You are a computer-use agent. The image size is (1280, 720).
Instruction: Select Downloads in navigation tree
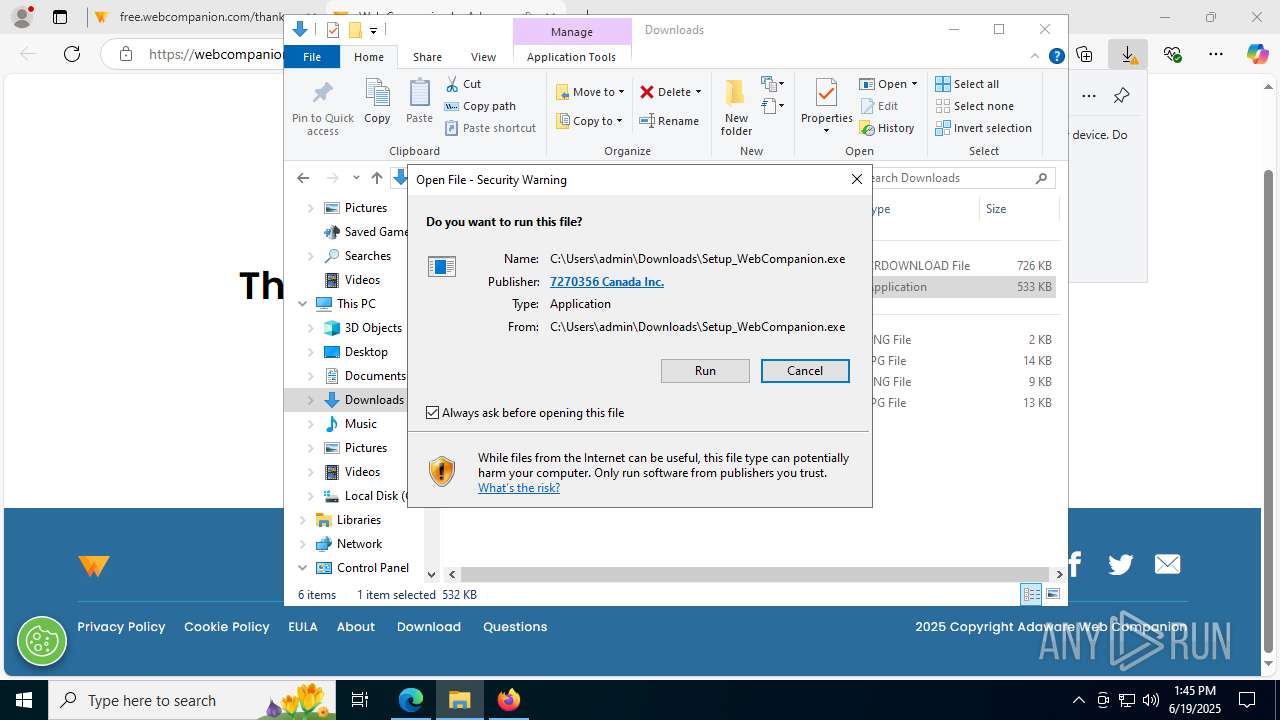374,400
